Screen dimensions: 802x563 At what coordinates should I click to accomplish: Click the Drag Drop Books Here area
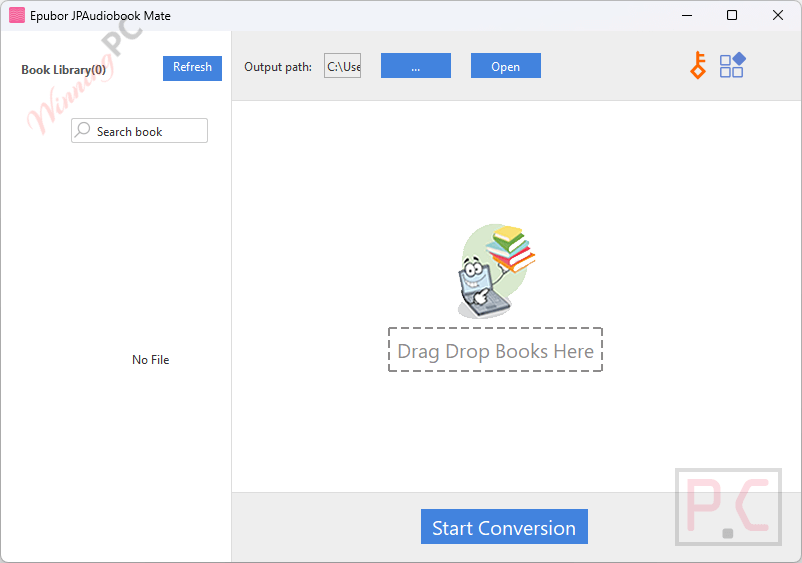(495, 350)
